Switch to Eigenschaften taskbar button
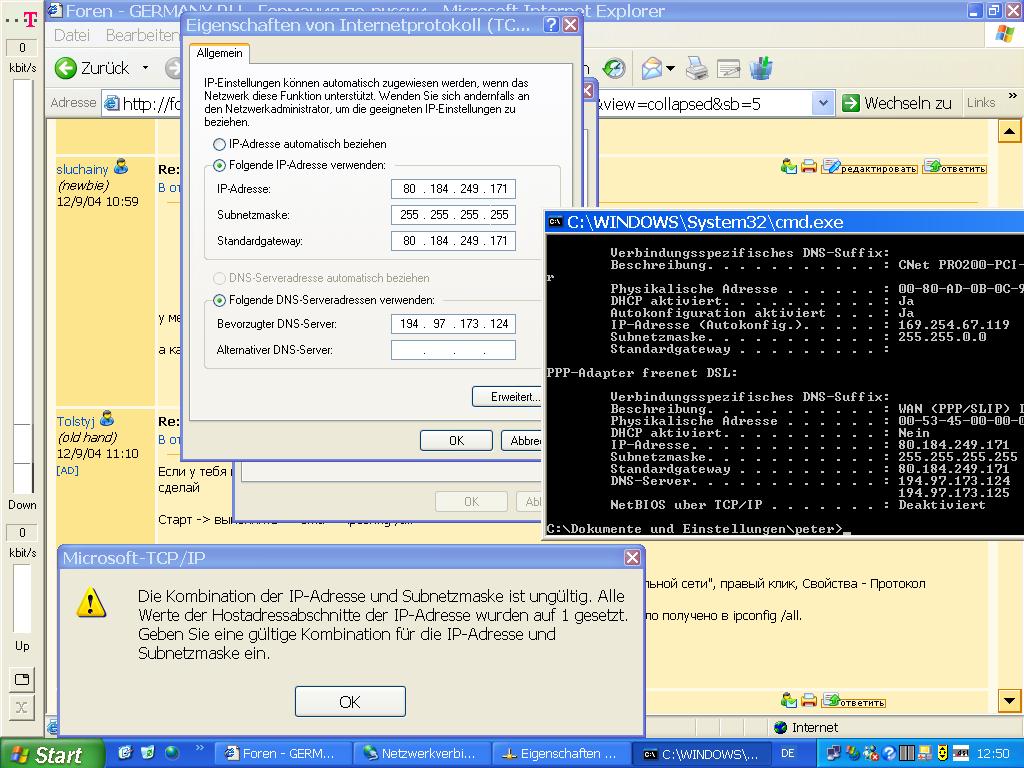This screenshot has width=1024, height=768. click(x=561, y=754)
